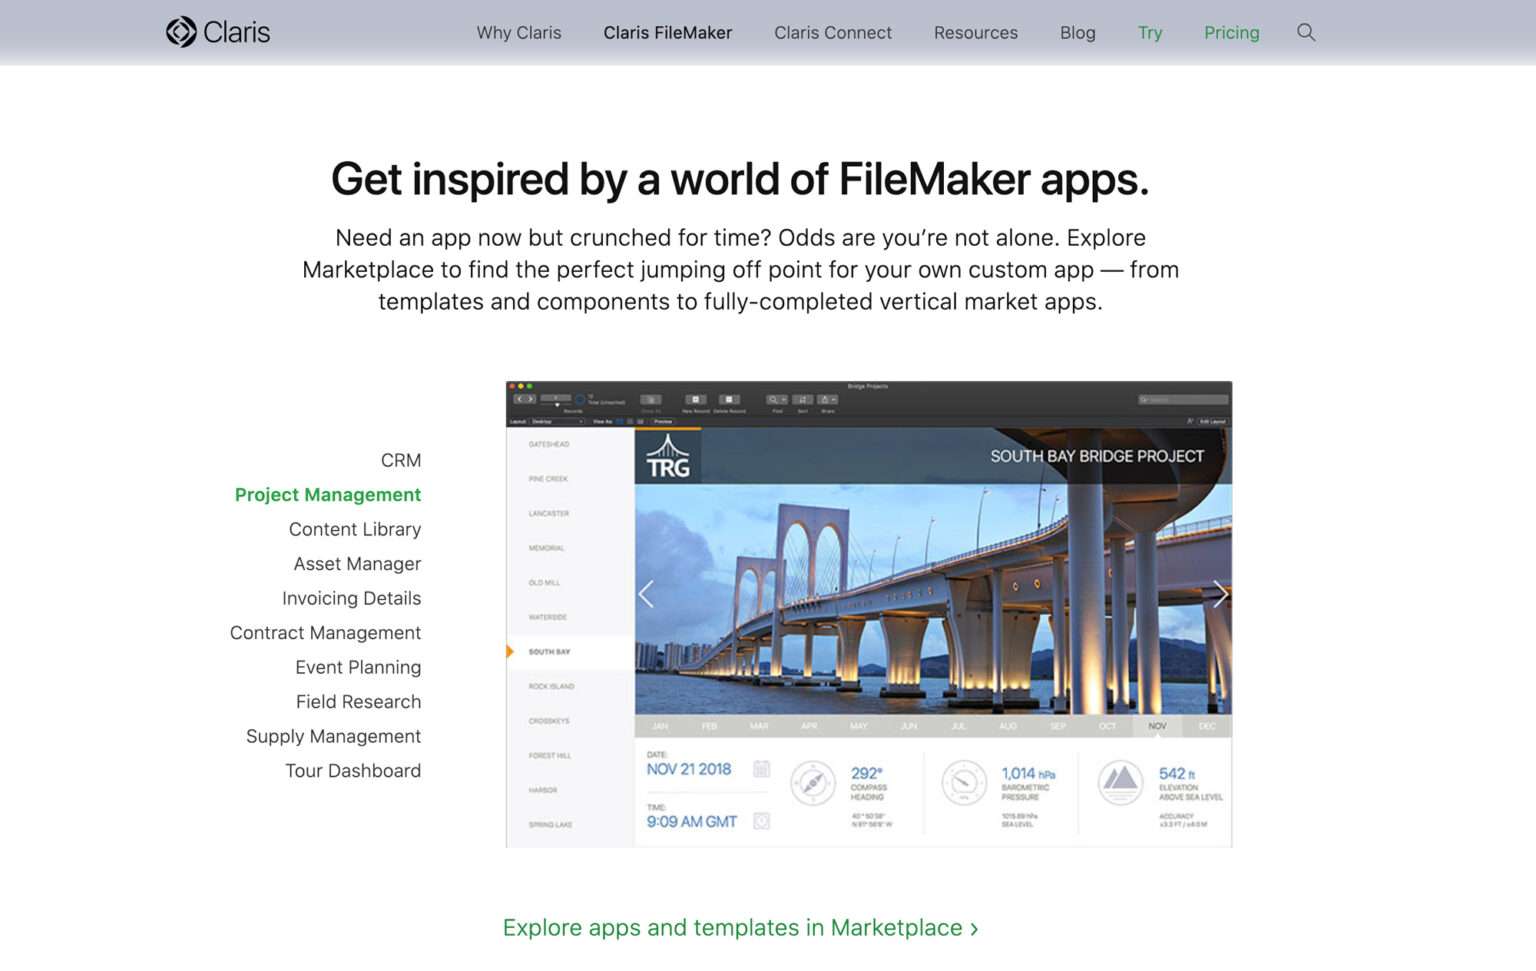Open the date picker calendar icon

pyautogui.click(x=761, y=768)
